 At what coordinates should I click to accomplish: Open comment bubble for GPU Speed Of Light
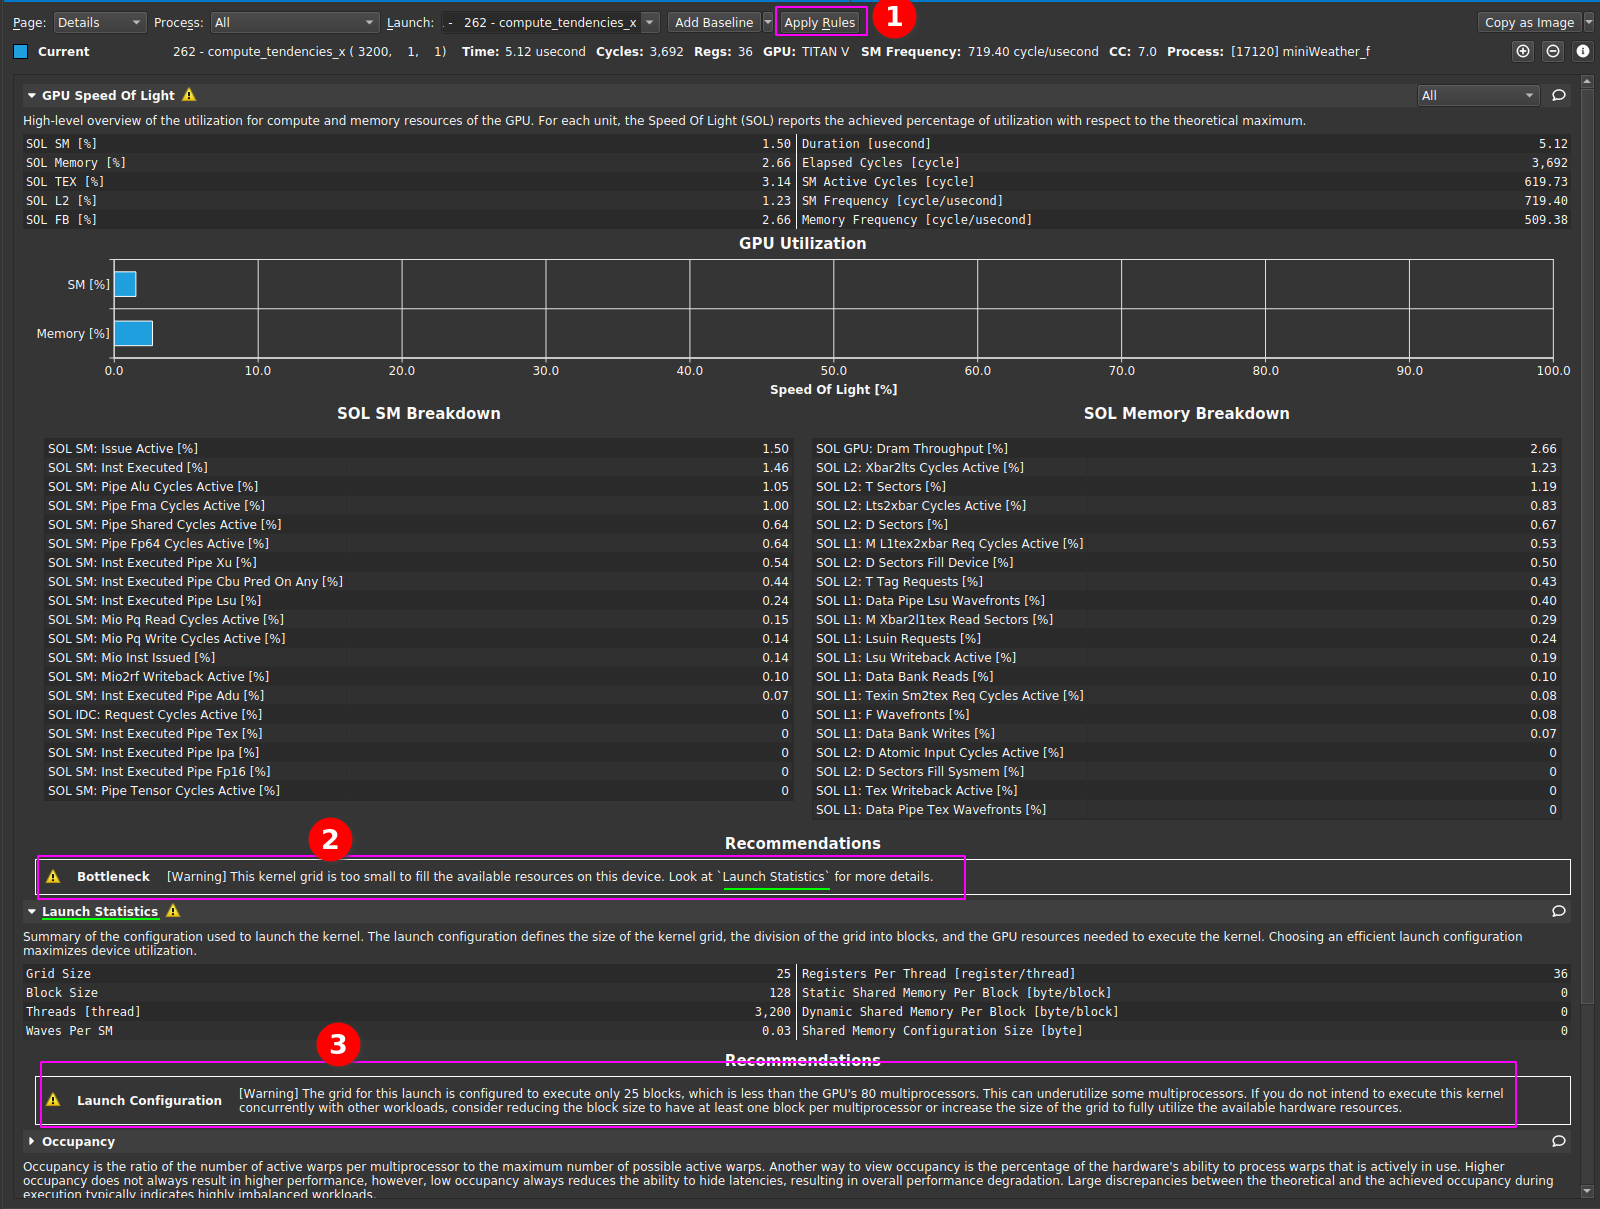[1558, 95]
